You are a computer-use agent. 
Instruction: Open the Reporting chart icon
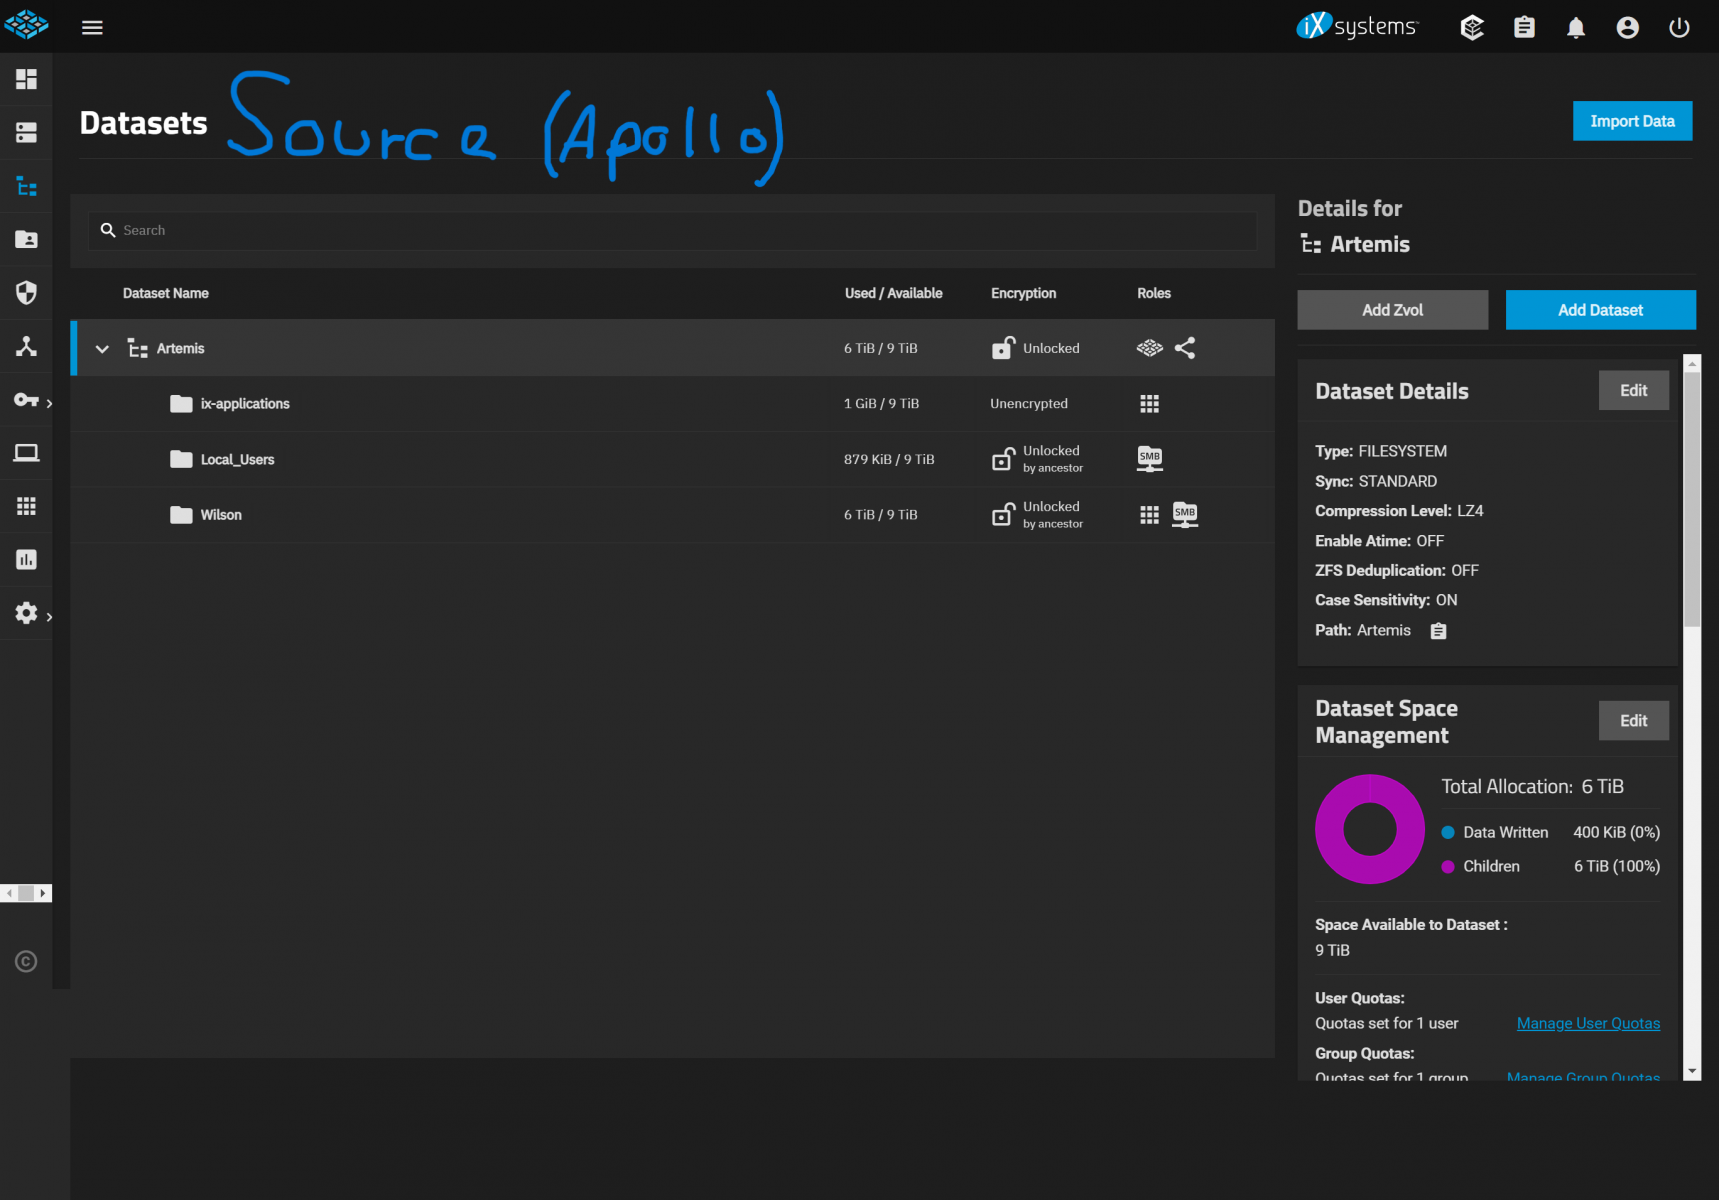coord(26,560)
